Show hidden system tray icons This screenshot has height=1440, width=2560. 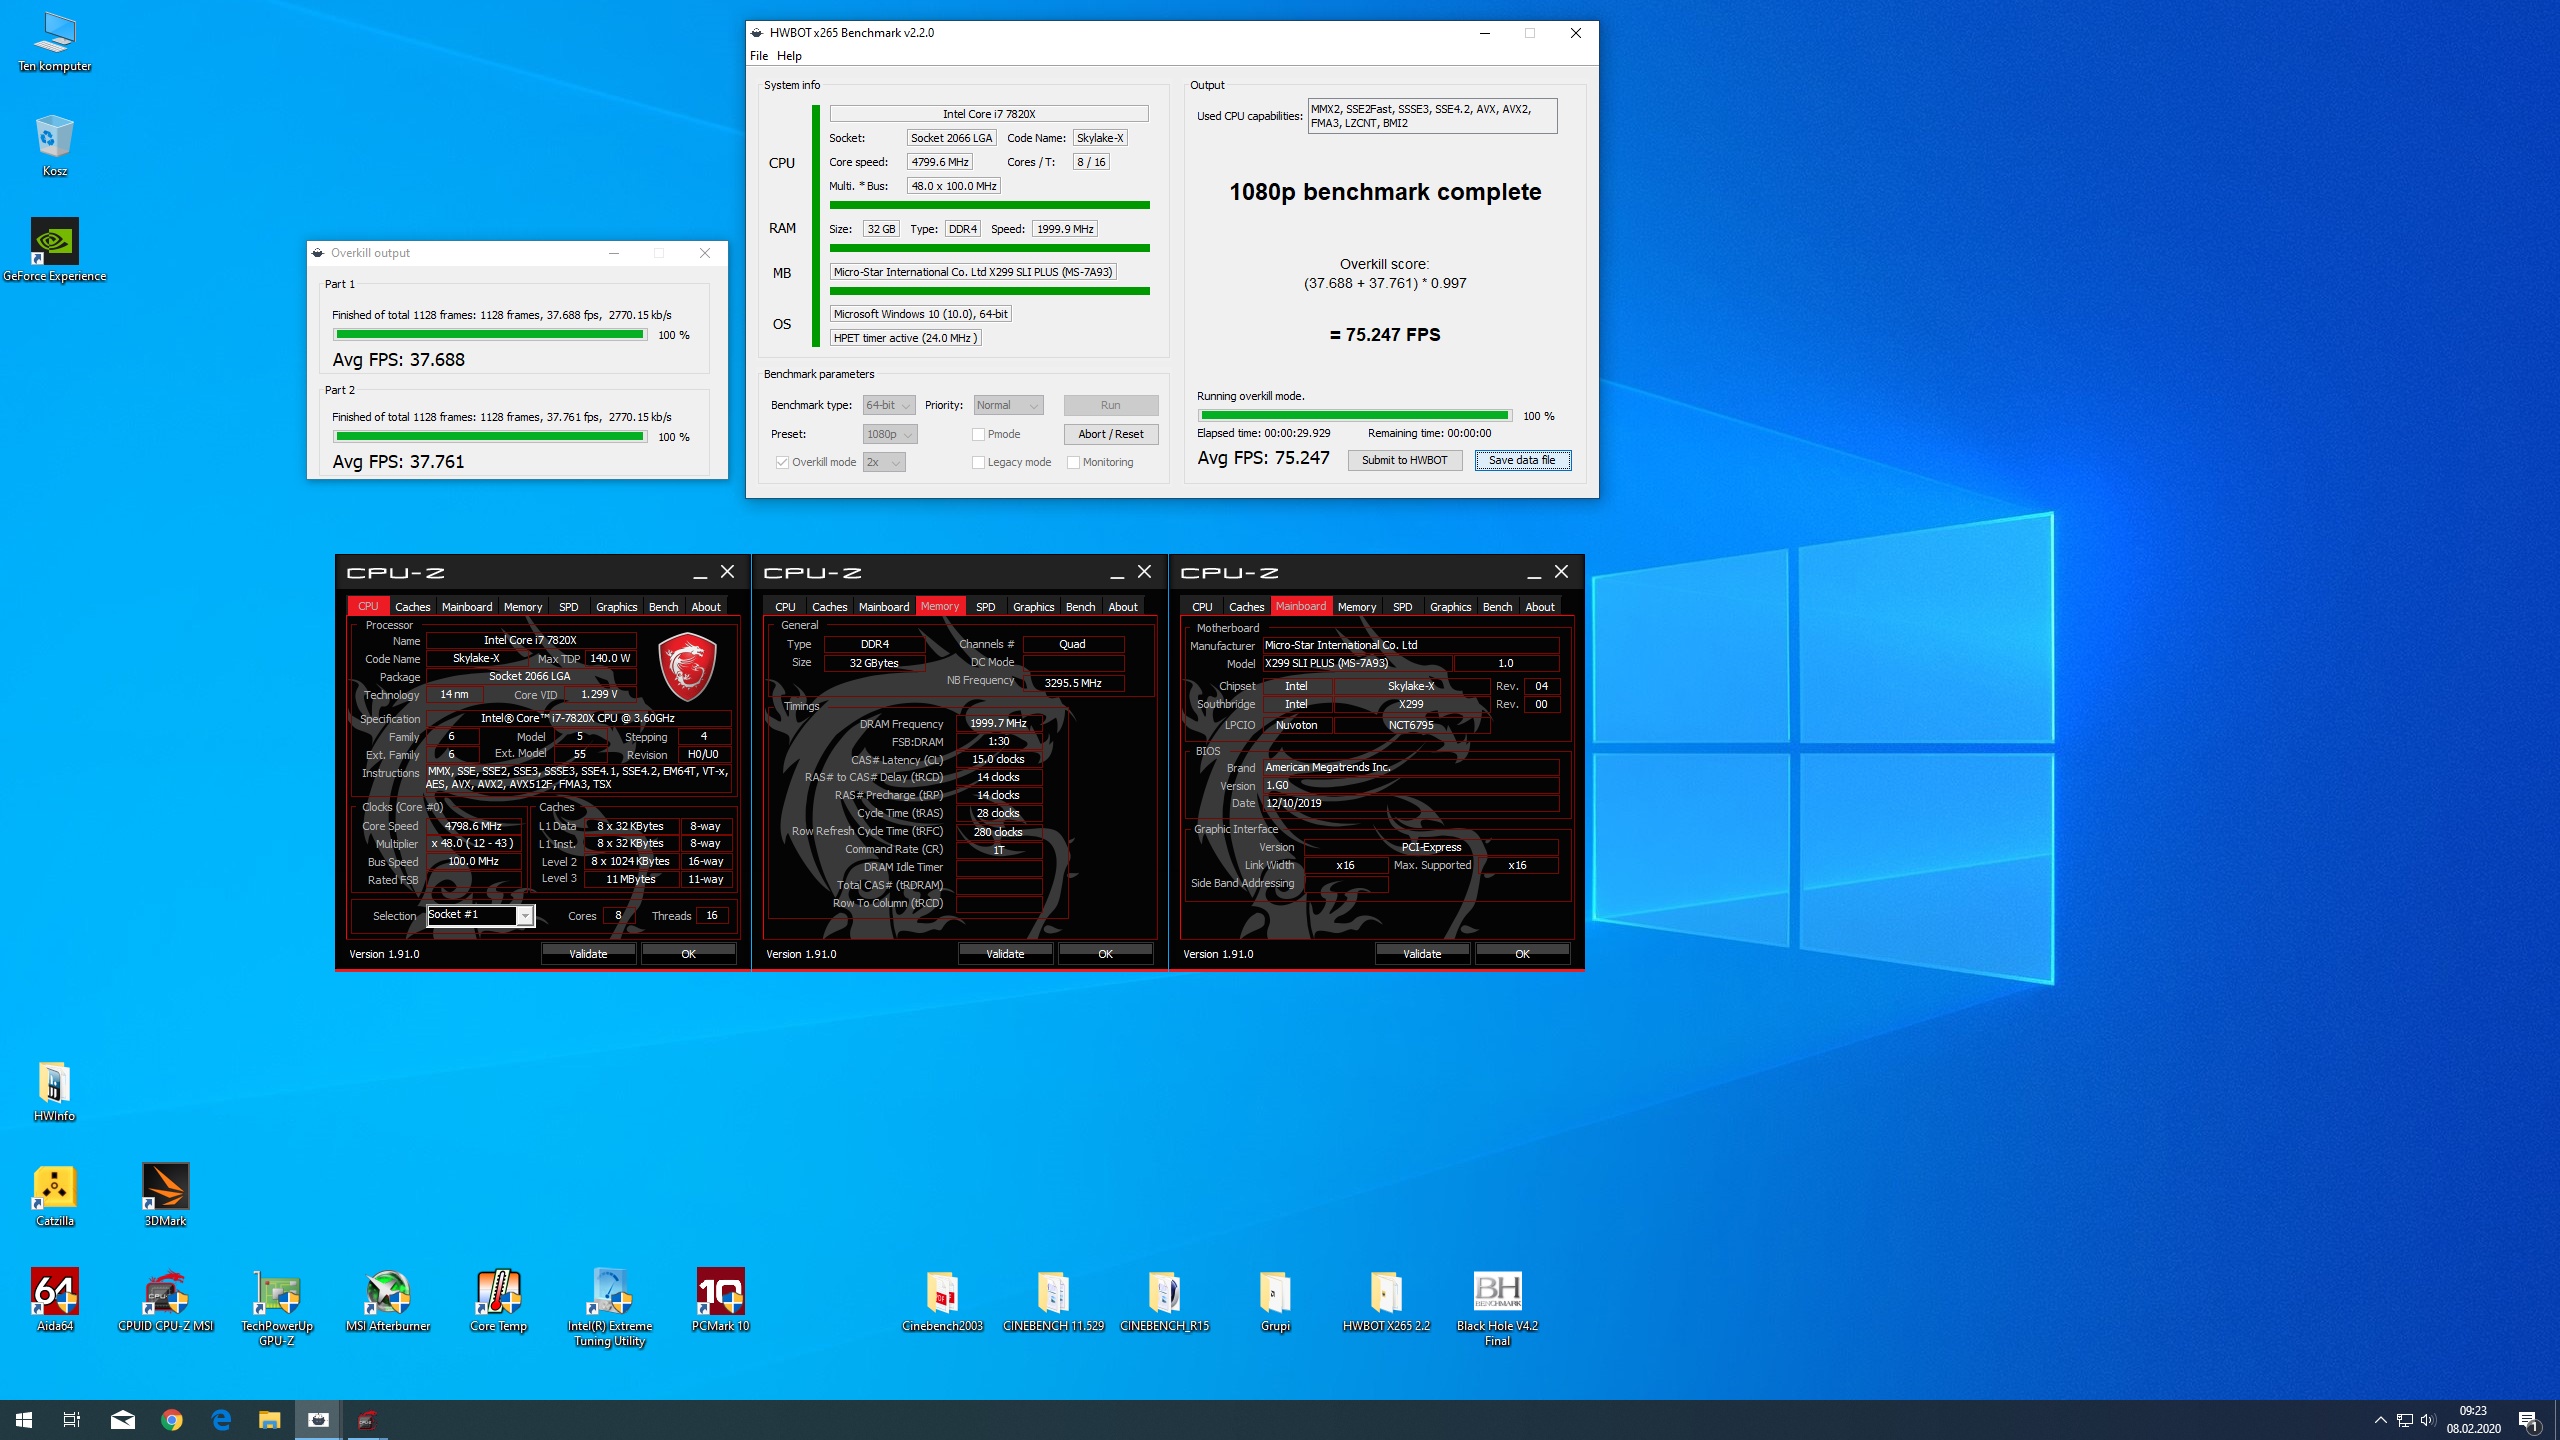(2380, 1420)
